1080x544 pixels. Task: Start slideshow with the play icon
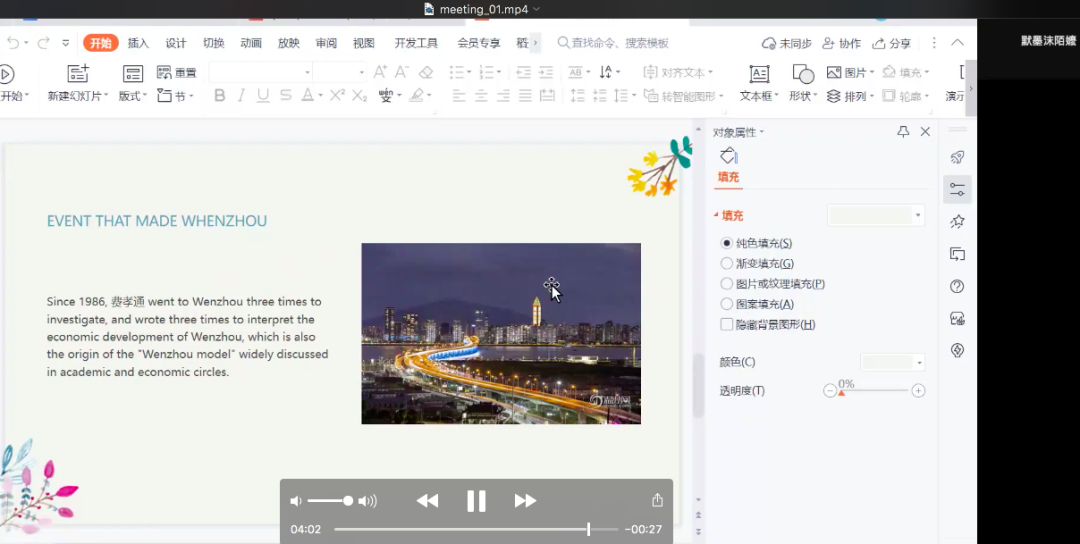[6, 74]
